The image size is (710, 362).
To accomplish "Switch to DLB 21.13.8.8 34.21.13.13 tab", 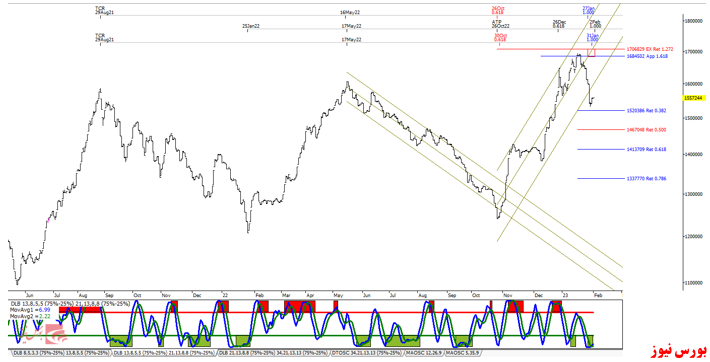I will pyautogui.click(x=273, y=353).
